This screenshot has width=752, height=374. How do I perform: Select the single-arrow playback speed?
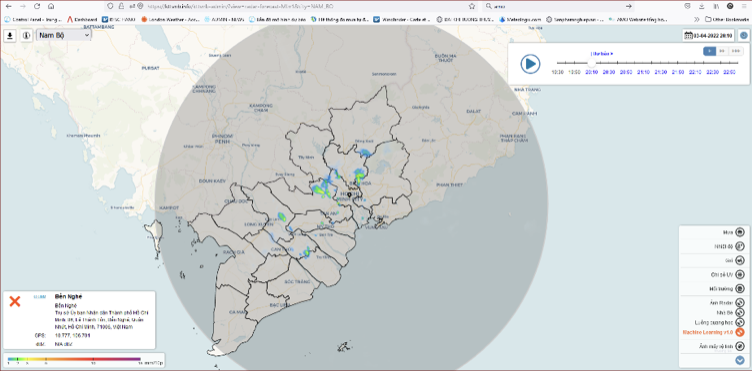709,51
